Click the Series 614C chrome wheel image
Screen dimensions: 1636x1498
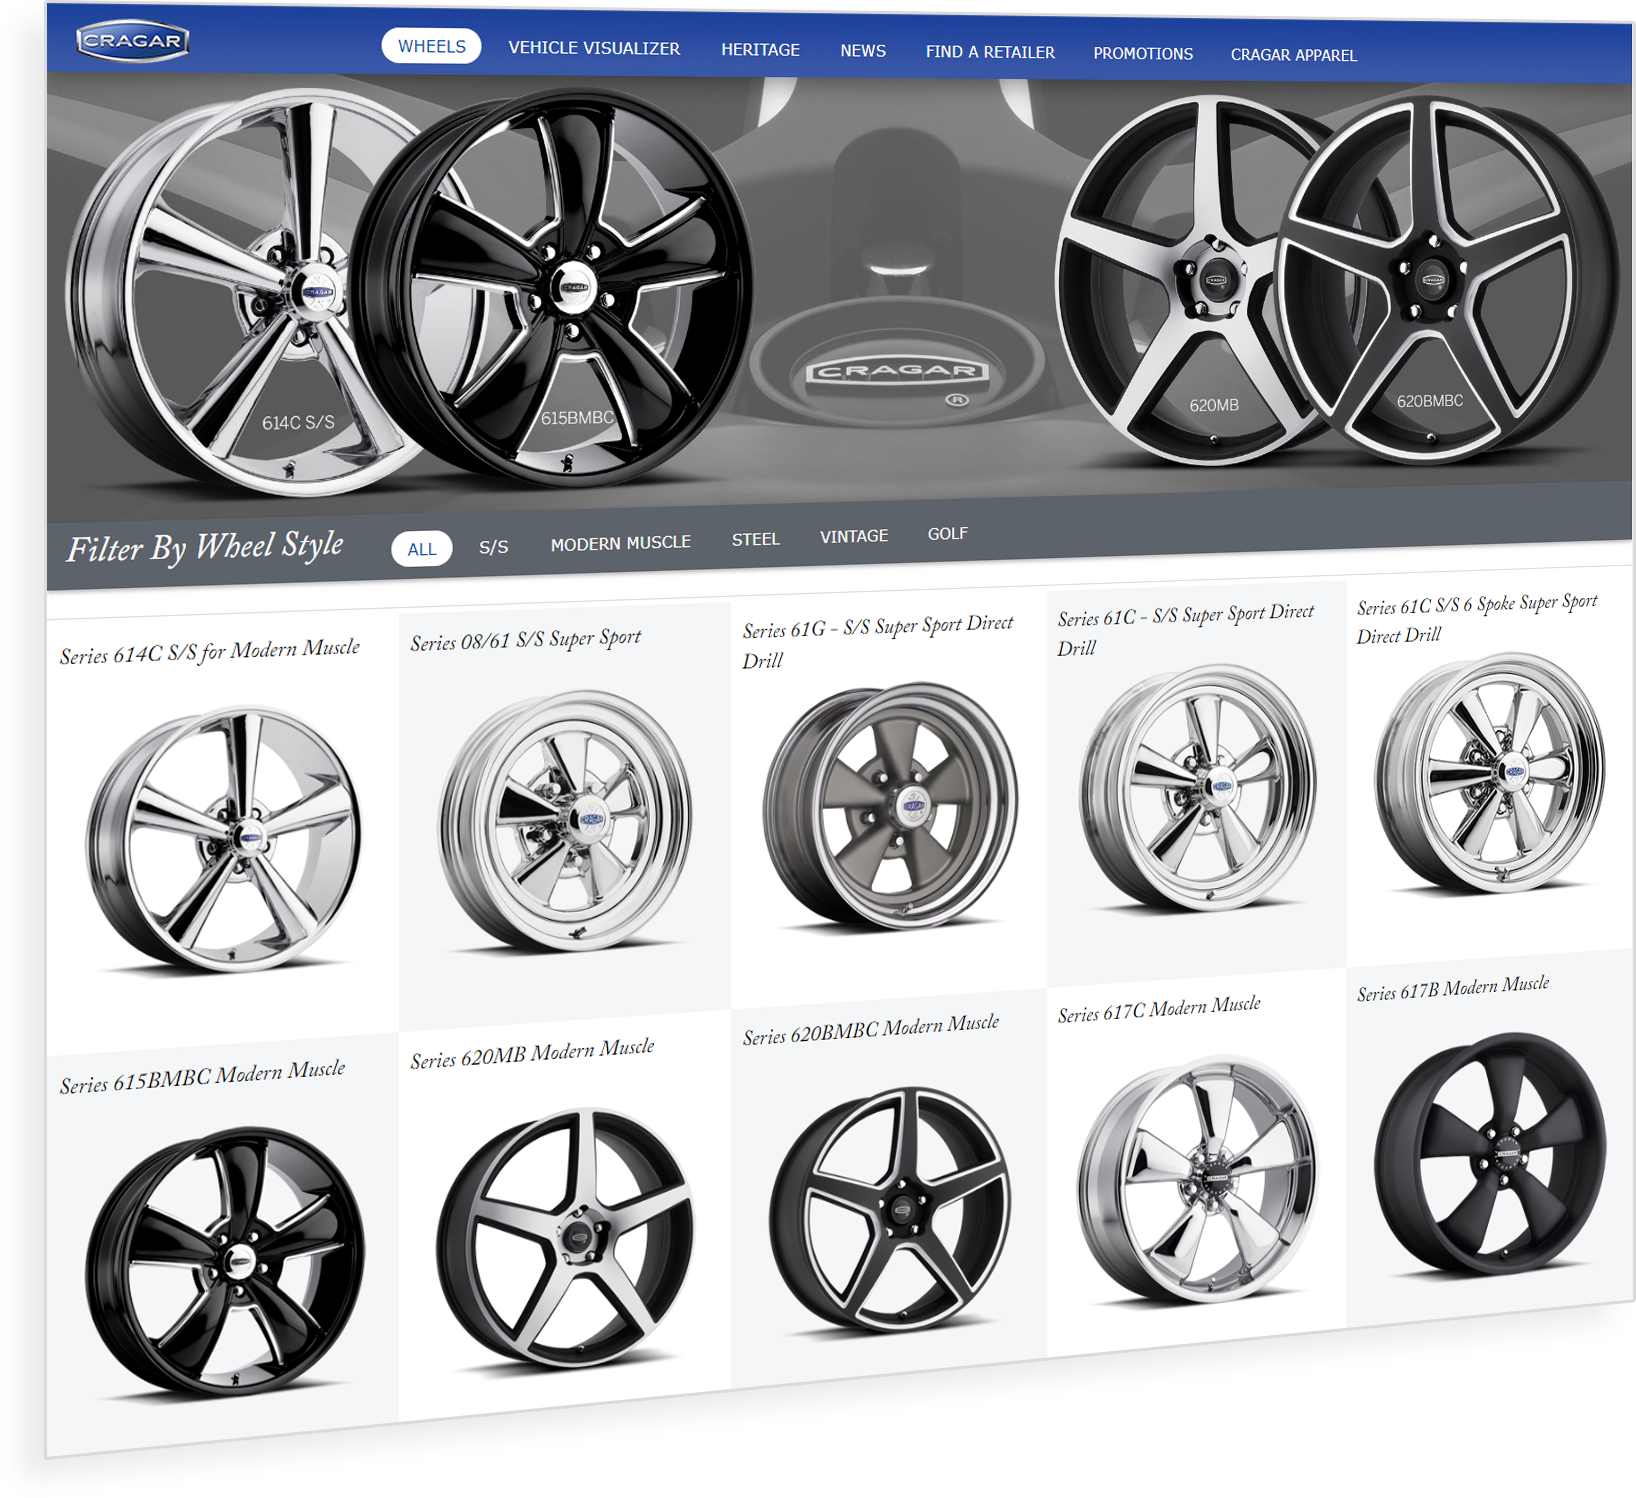(223, 840)
